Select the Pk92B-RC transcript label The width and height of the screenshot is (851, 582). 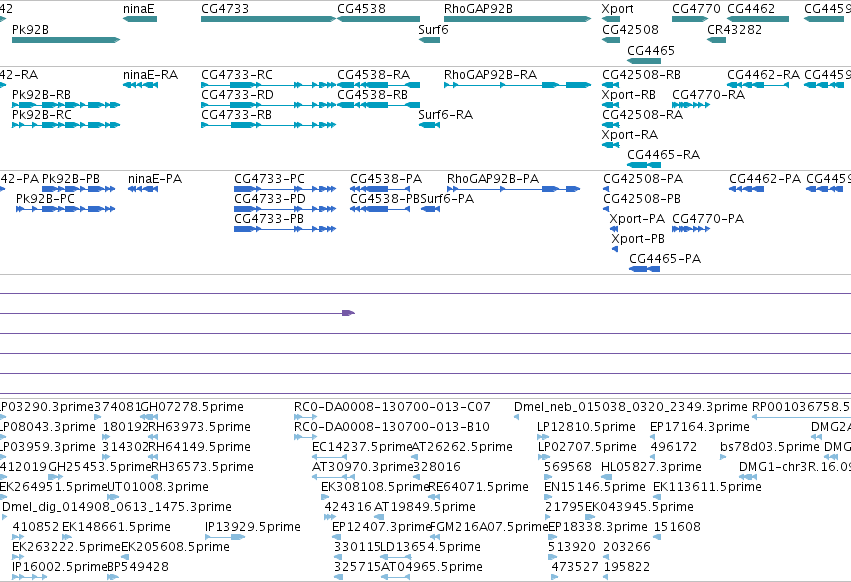(42, 115)
